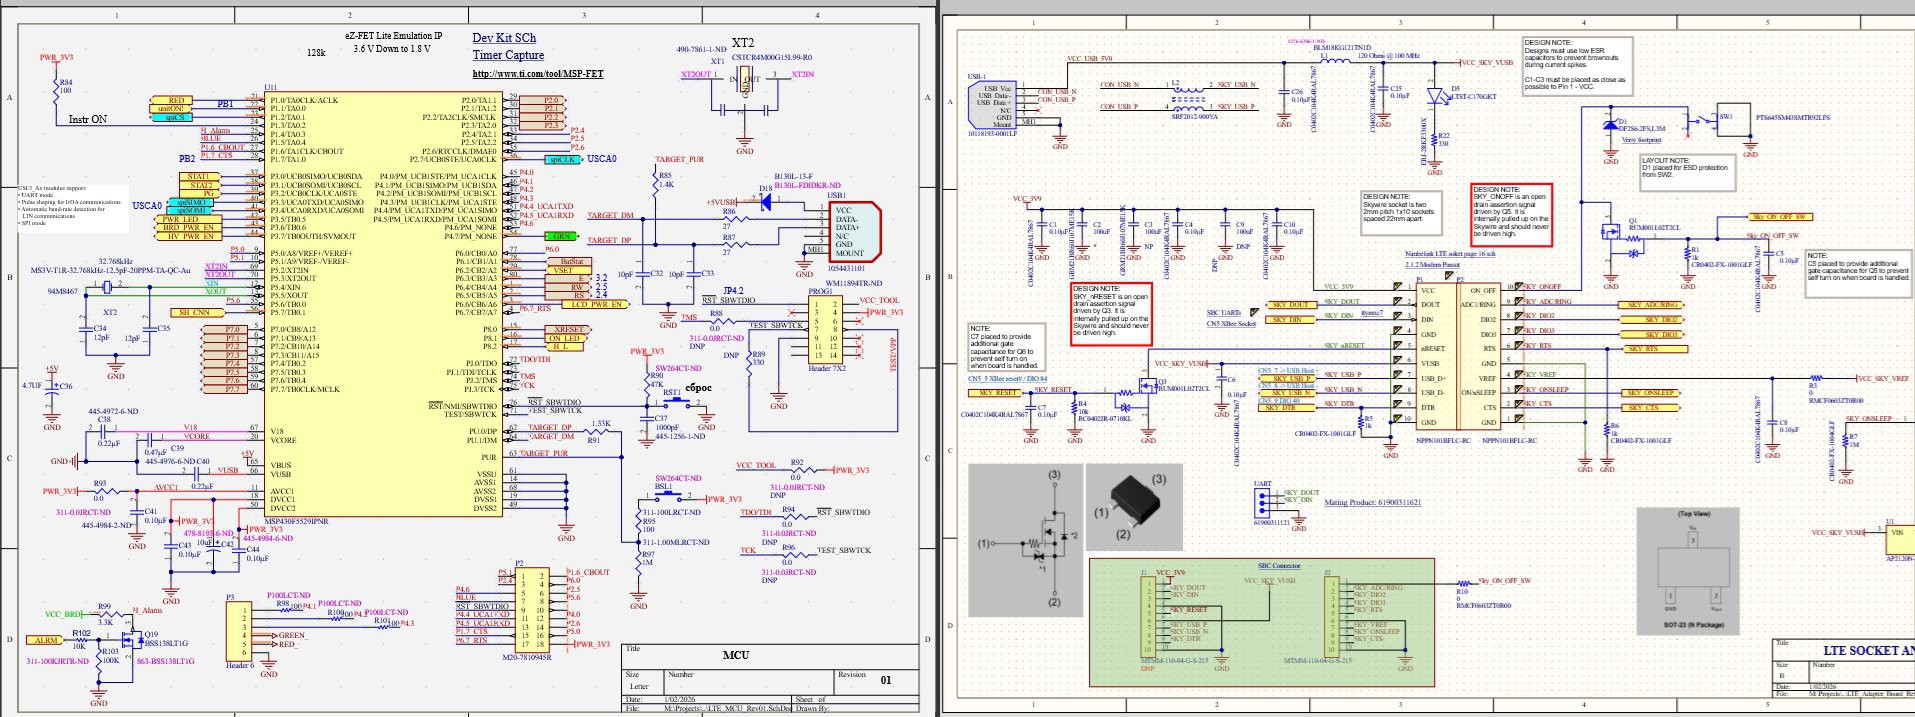Select the SOT-23 top view package image
1915x717 pixels.
(1693, 572)
